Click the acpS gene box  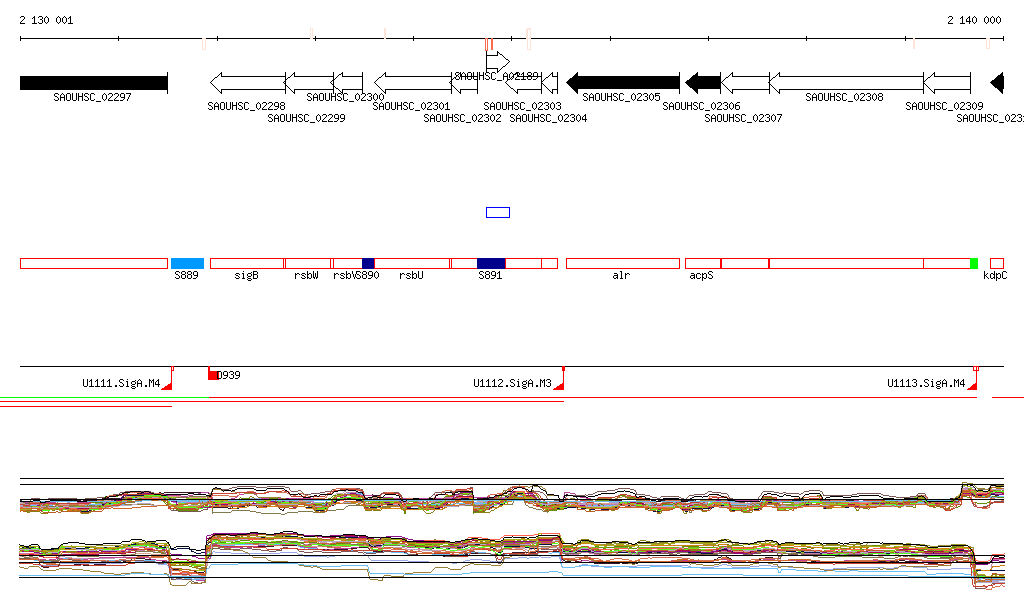pyautogui.click(x=702, y=263)
